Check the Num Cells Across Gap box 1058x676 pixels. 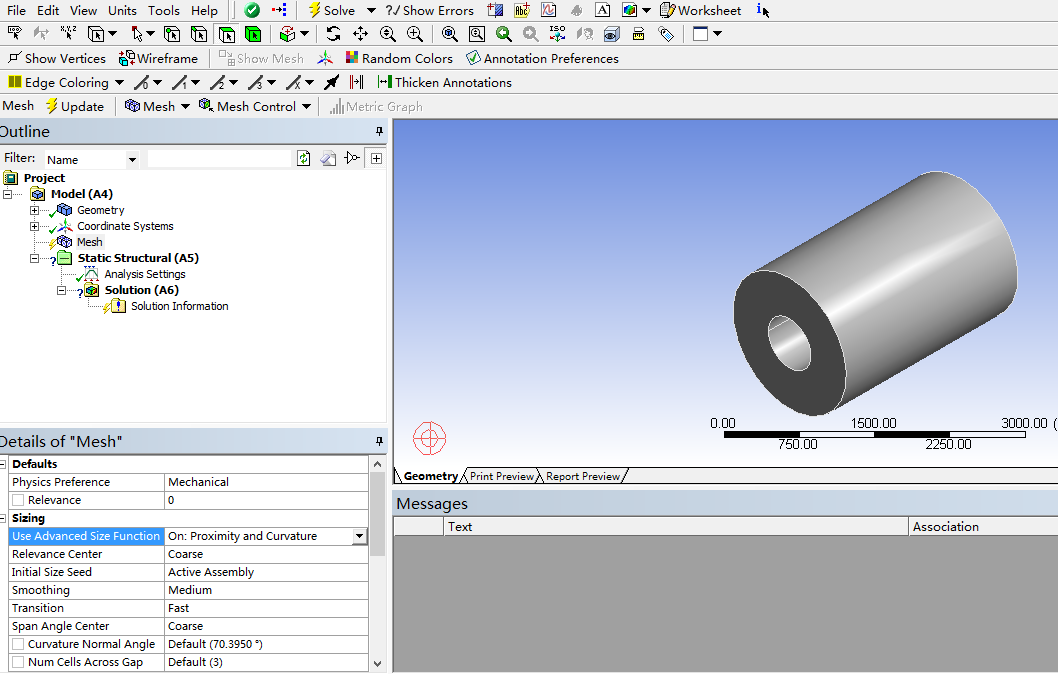click(18, 662)
